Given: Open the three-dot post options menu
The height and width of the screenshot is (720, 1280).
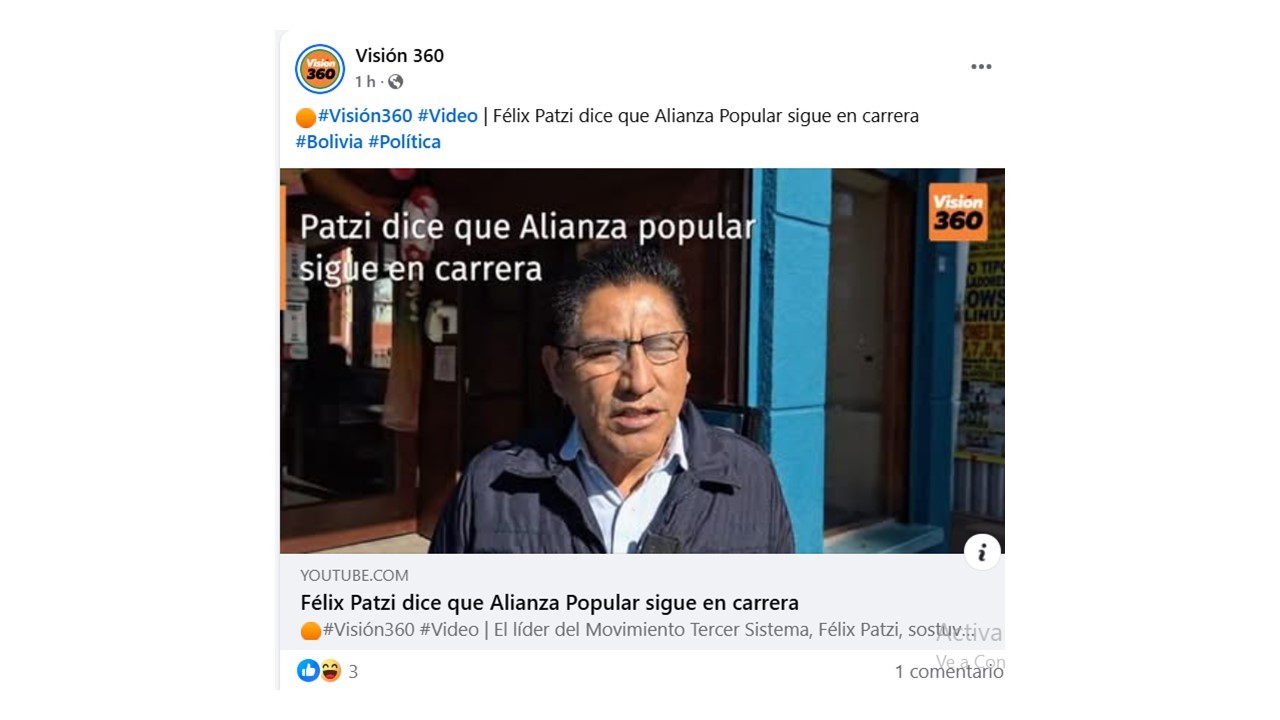Looking at the screenshot, I should pos(981,67).
